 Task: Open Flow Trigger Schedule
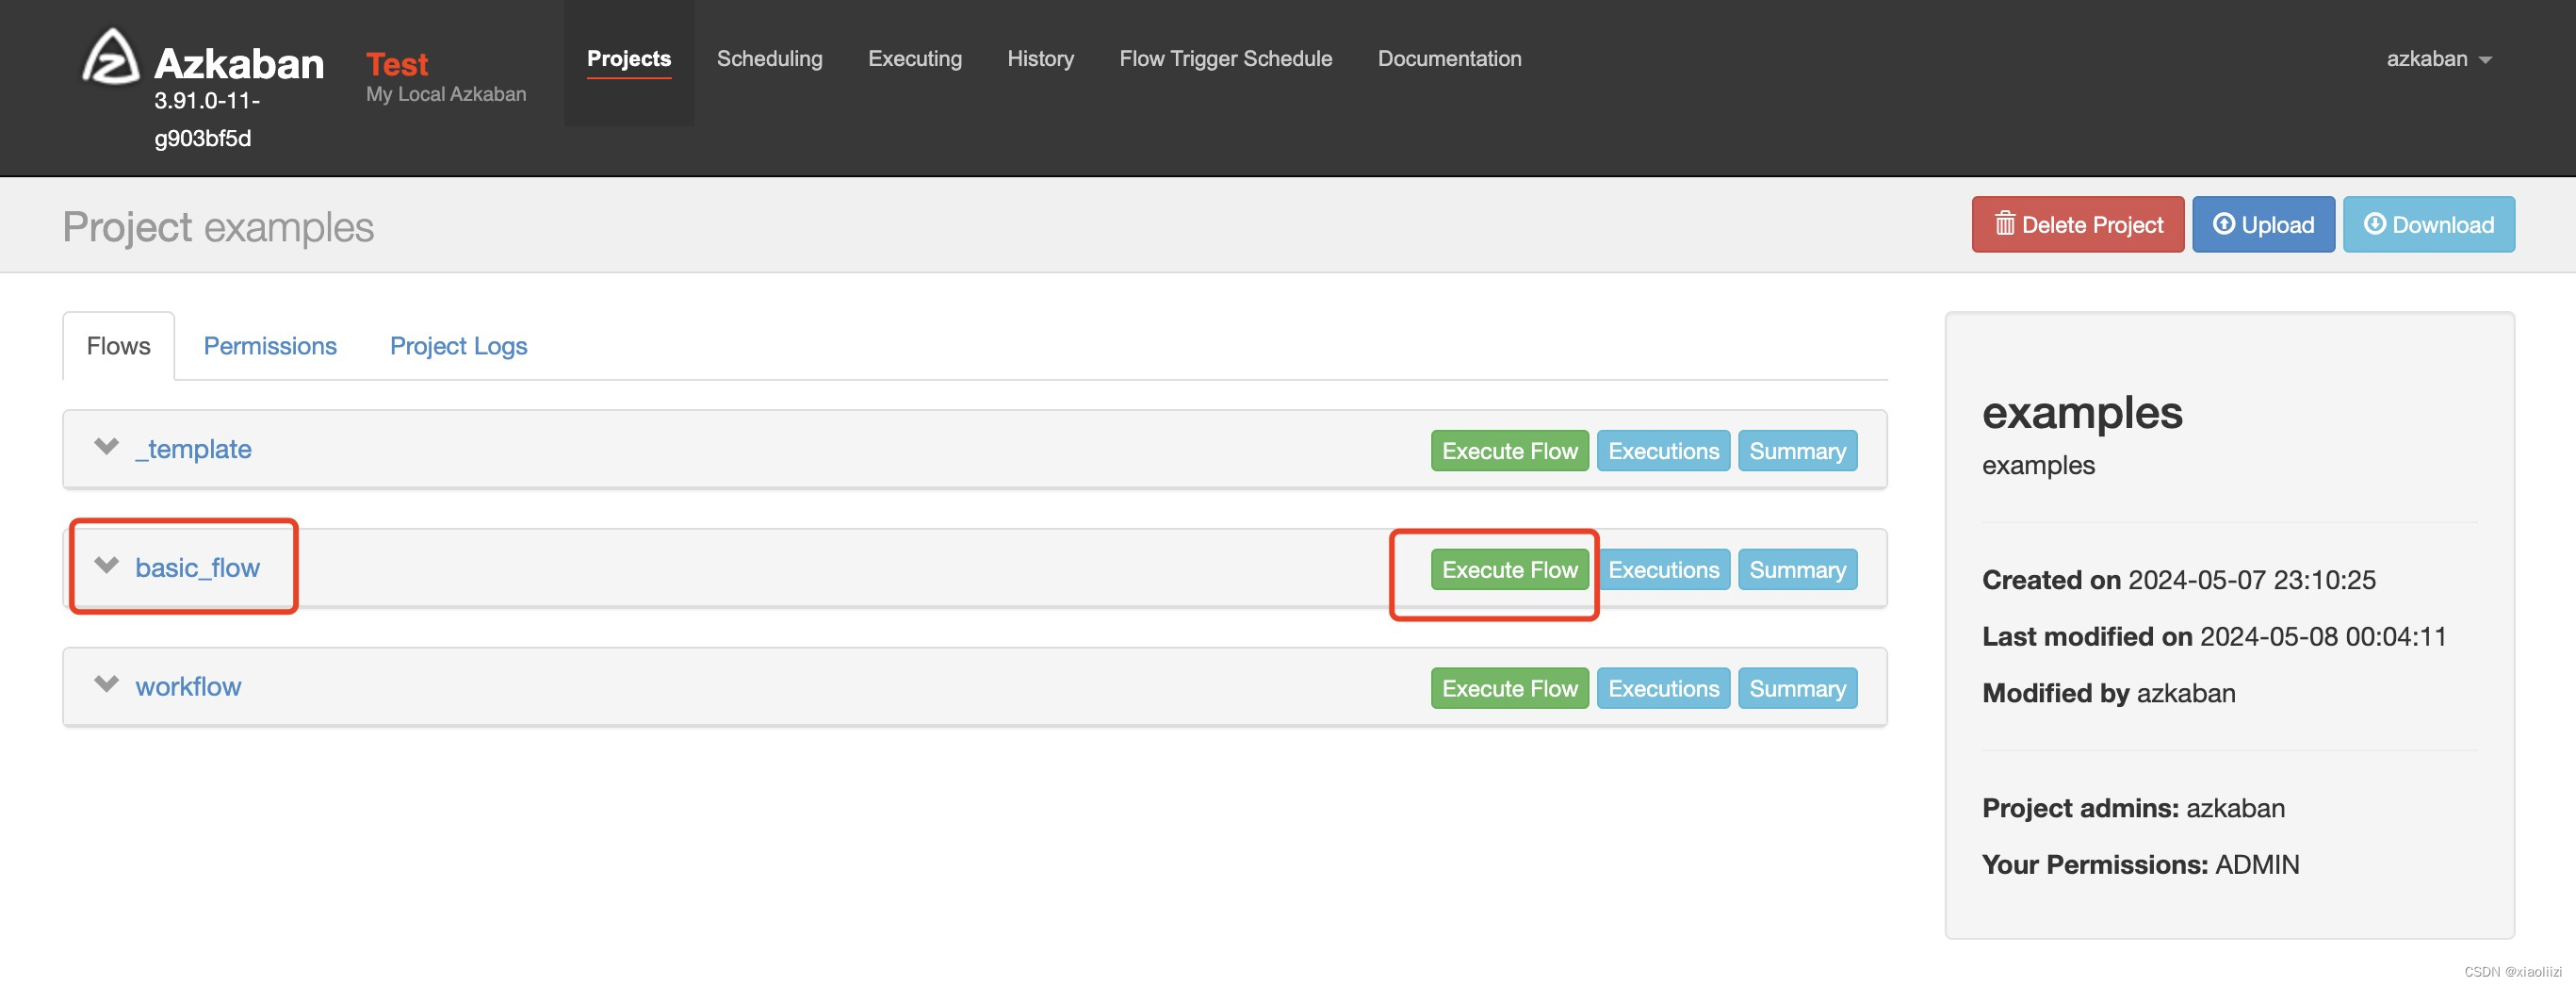(1225, 59)
